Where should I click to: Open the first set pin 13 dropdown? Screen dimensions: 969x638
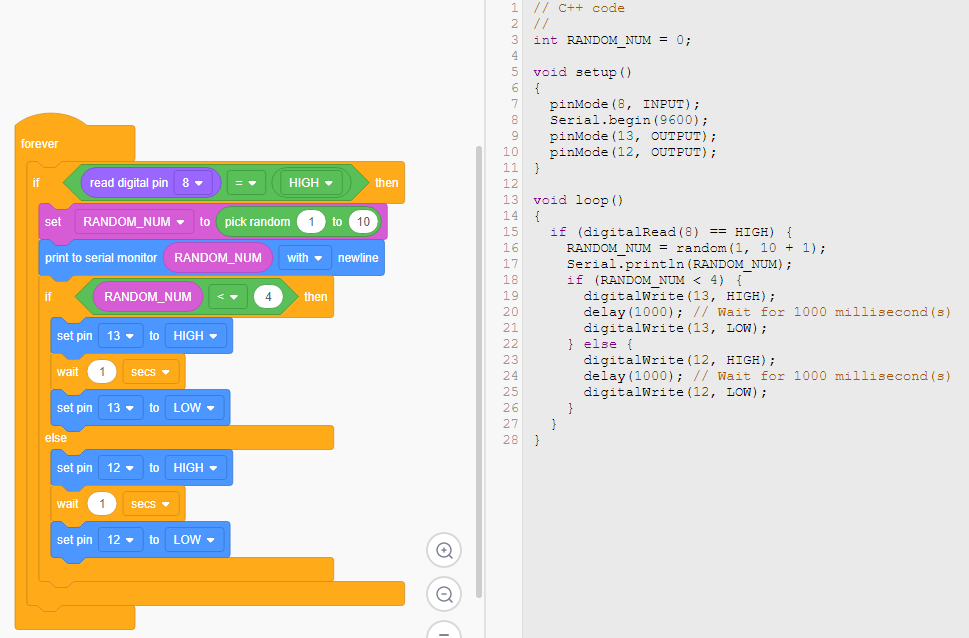coord(120,336)
